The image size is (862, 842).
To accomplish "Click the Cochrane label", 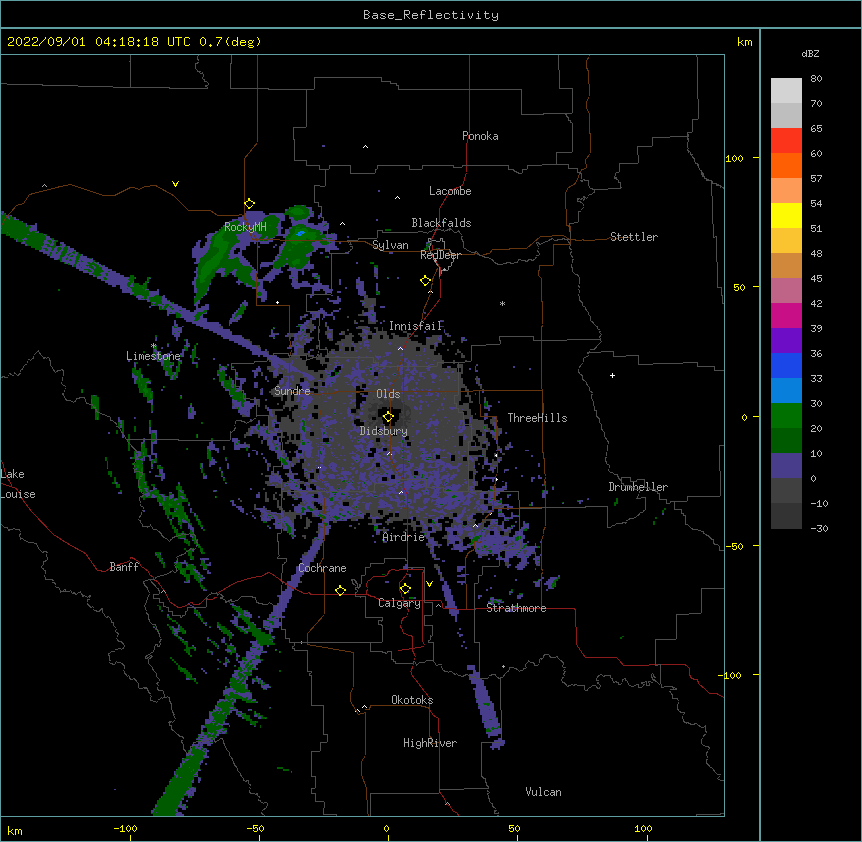I will [x=322, y=568].
